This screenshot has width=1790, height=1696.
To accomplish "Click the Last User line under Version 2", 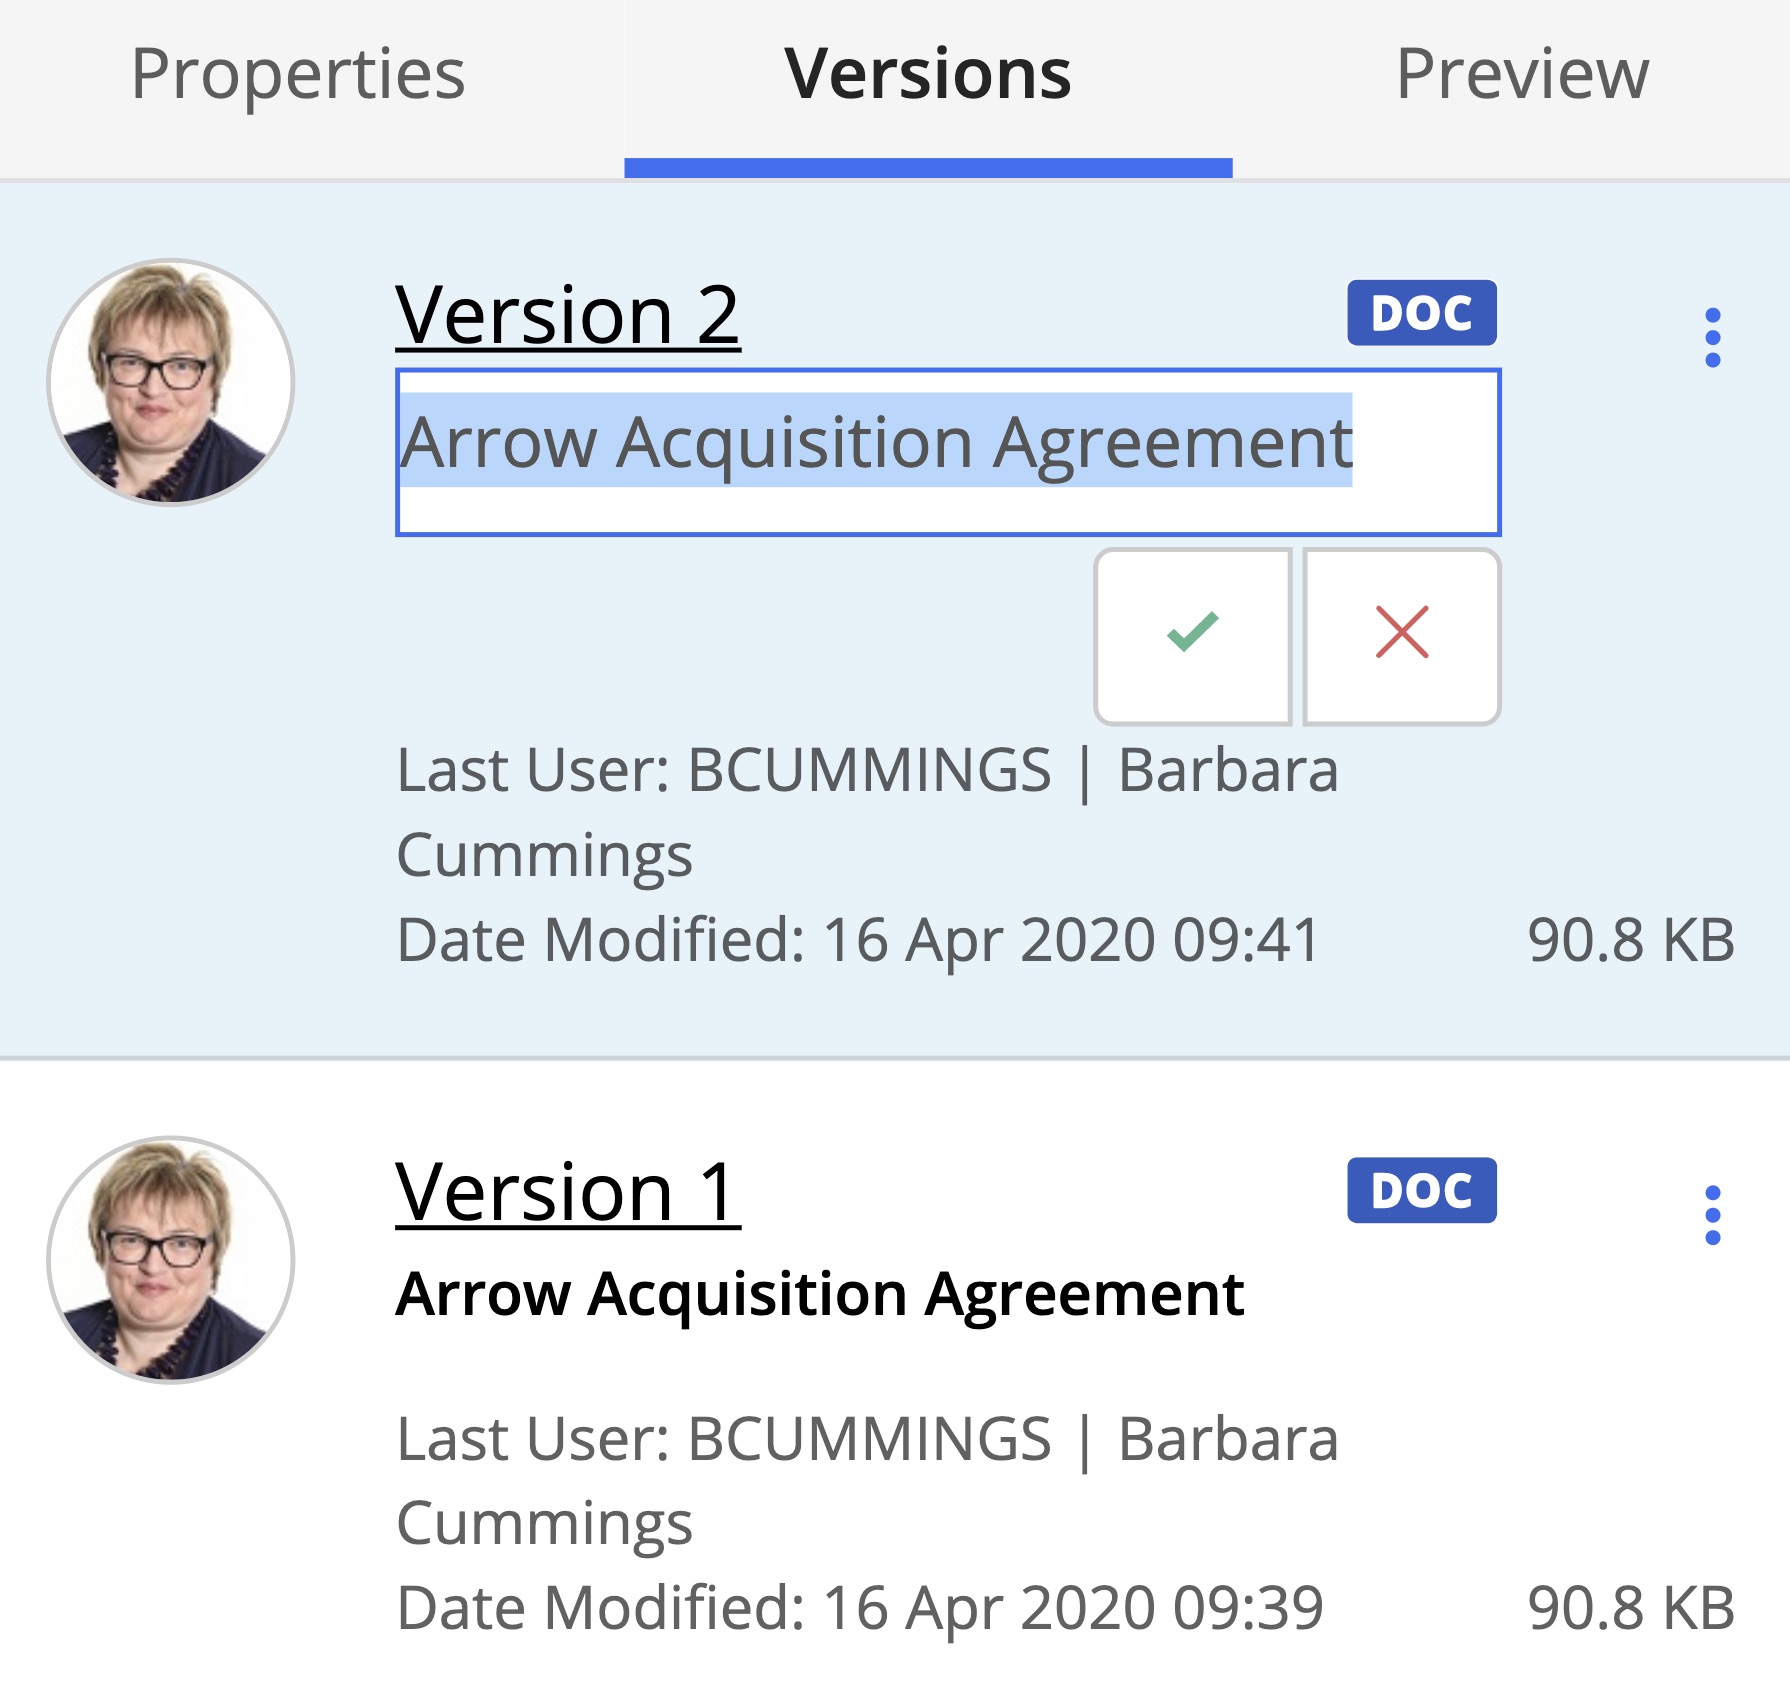I will coord(866,771).
